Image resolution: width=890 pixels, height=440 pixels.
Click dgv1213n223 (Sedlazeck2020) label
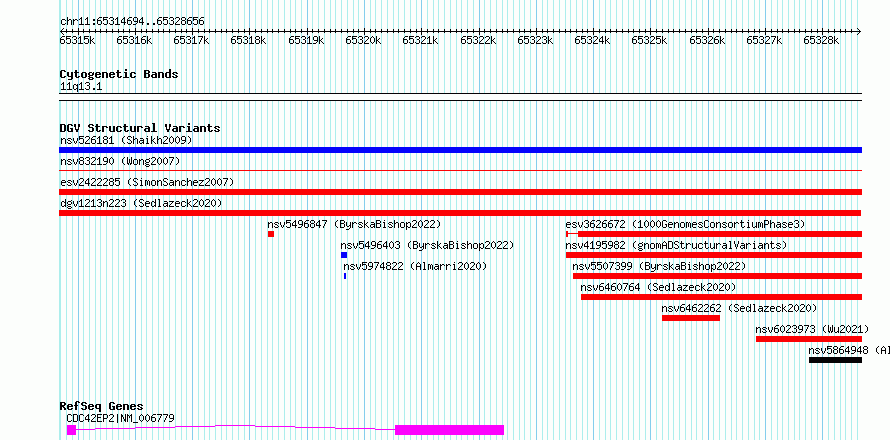pyautogui.click(x=141, y=203)
